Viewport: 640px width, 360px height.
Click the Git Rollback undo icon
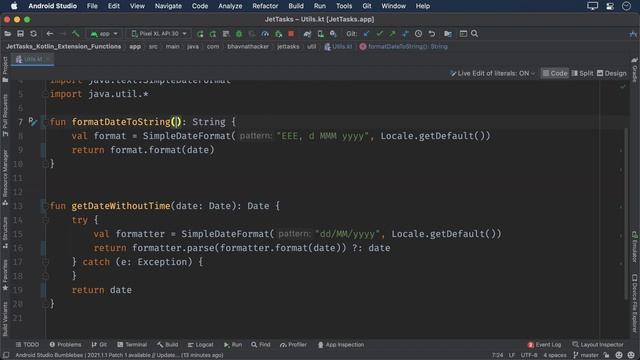tap(432, 34)
